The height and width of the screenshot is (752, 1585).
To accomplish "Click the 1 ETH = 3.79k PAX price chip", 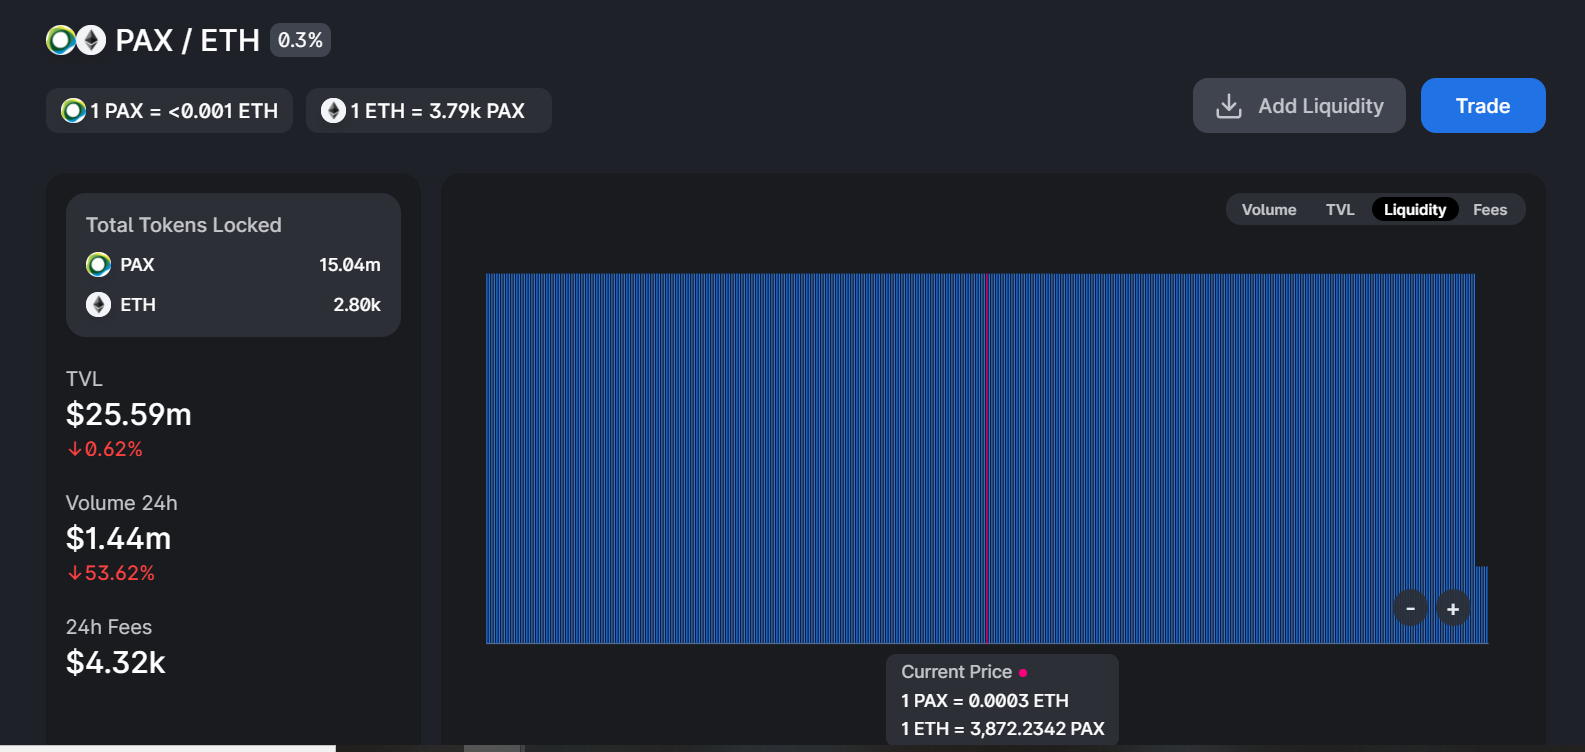I will pyautogui.click(x=429, y=111).
